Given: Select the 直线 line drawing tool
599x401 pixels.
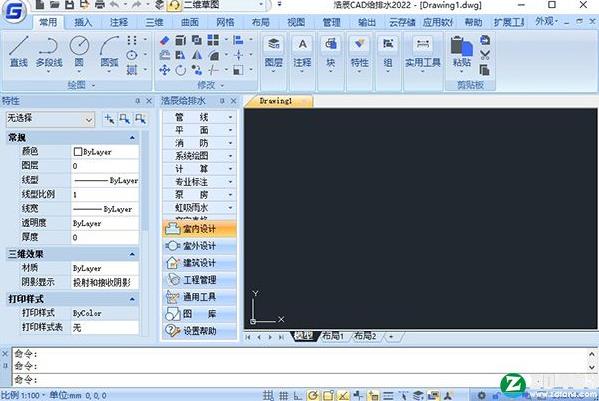Looking at the screenshot, I should [18, 52].
